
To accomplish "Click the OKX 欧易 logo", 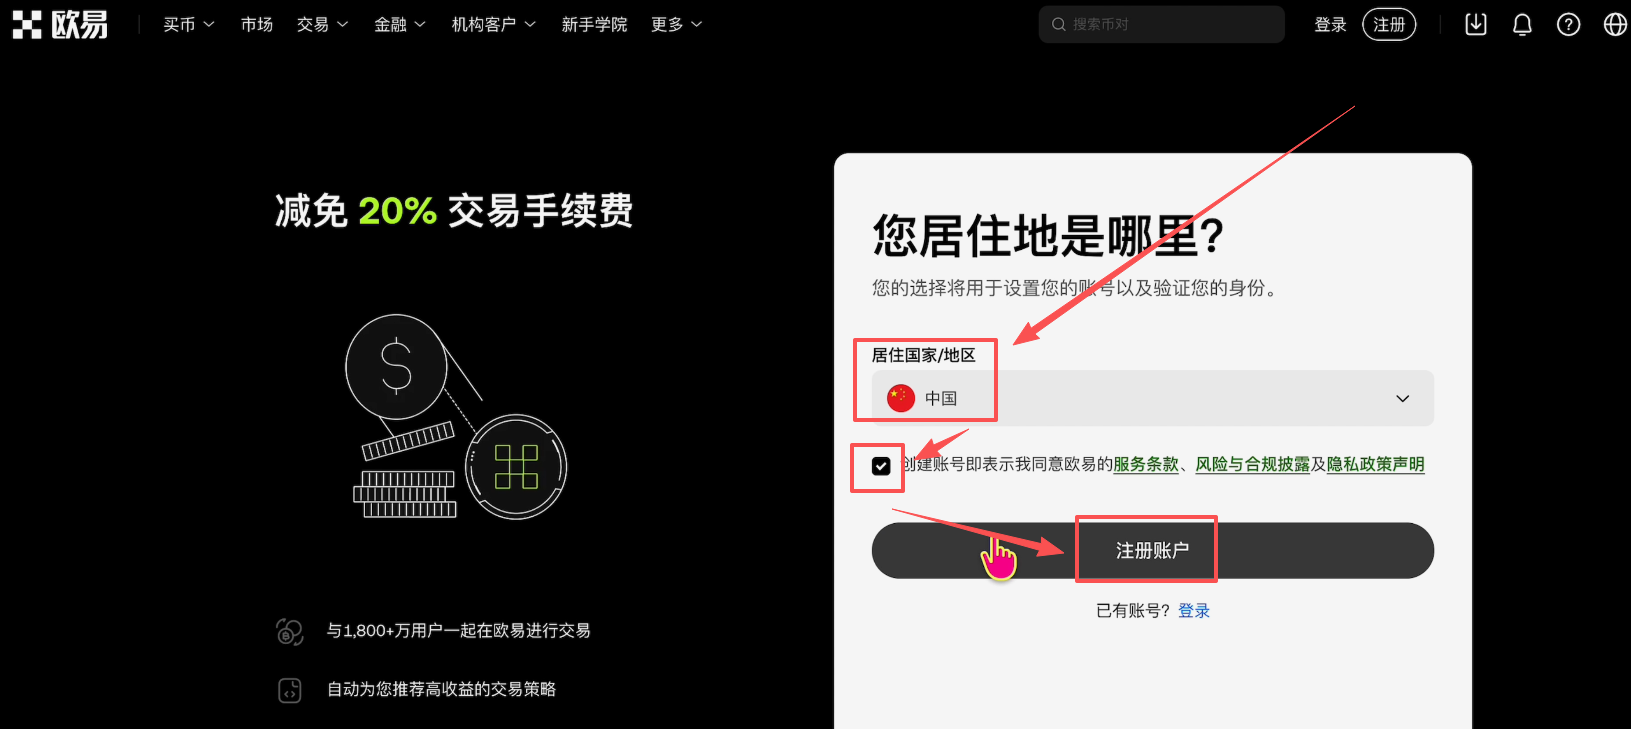I will tap(60, 25).
